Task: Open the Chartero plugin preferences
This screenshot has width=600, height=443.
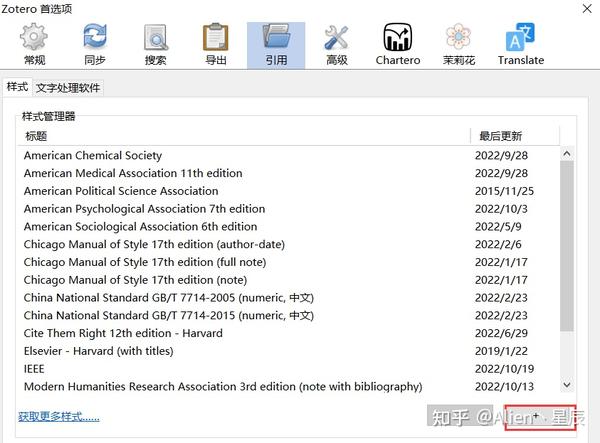Action: pyautogui.click(x=398, y=45)
